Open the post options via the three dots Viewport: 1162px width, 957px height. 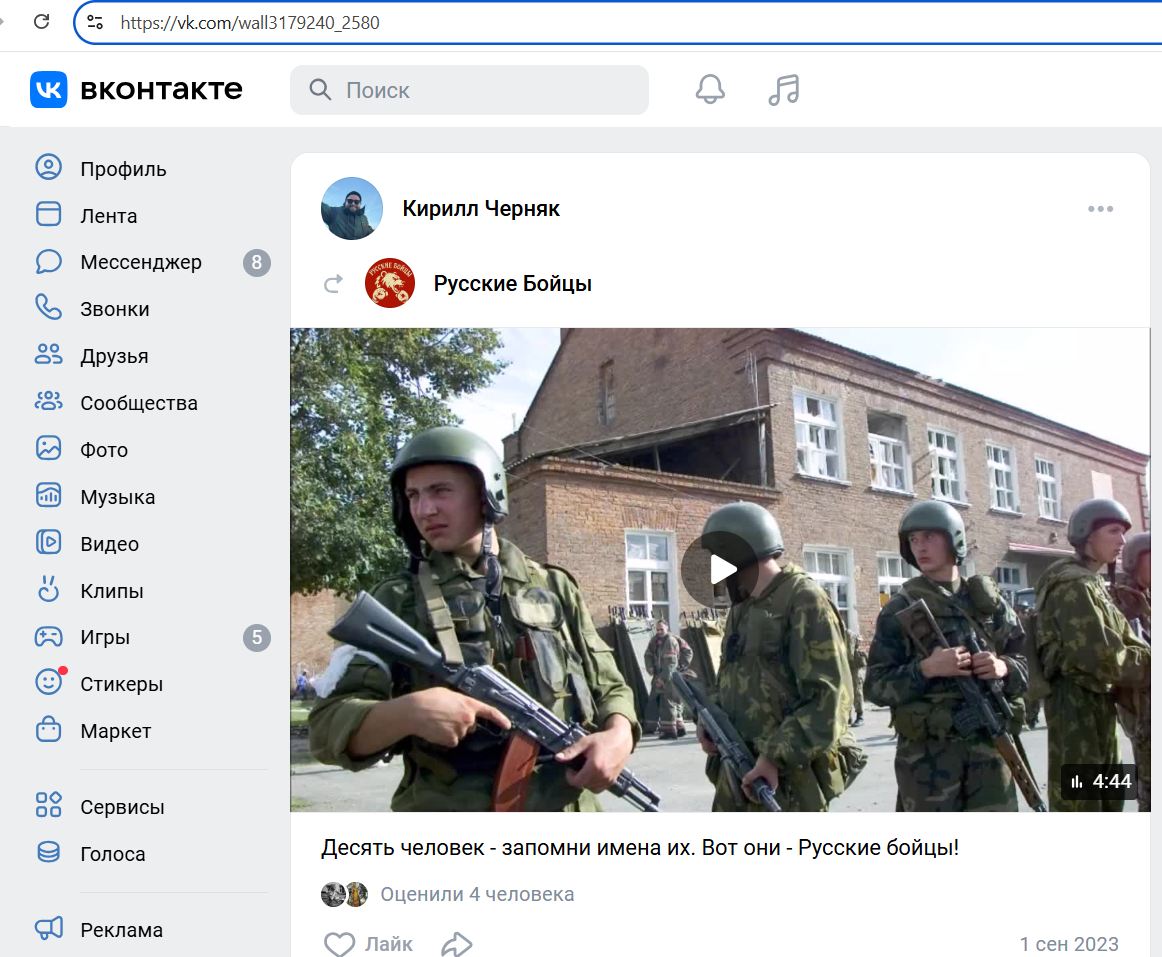point(1100,208)
